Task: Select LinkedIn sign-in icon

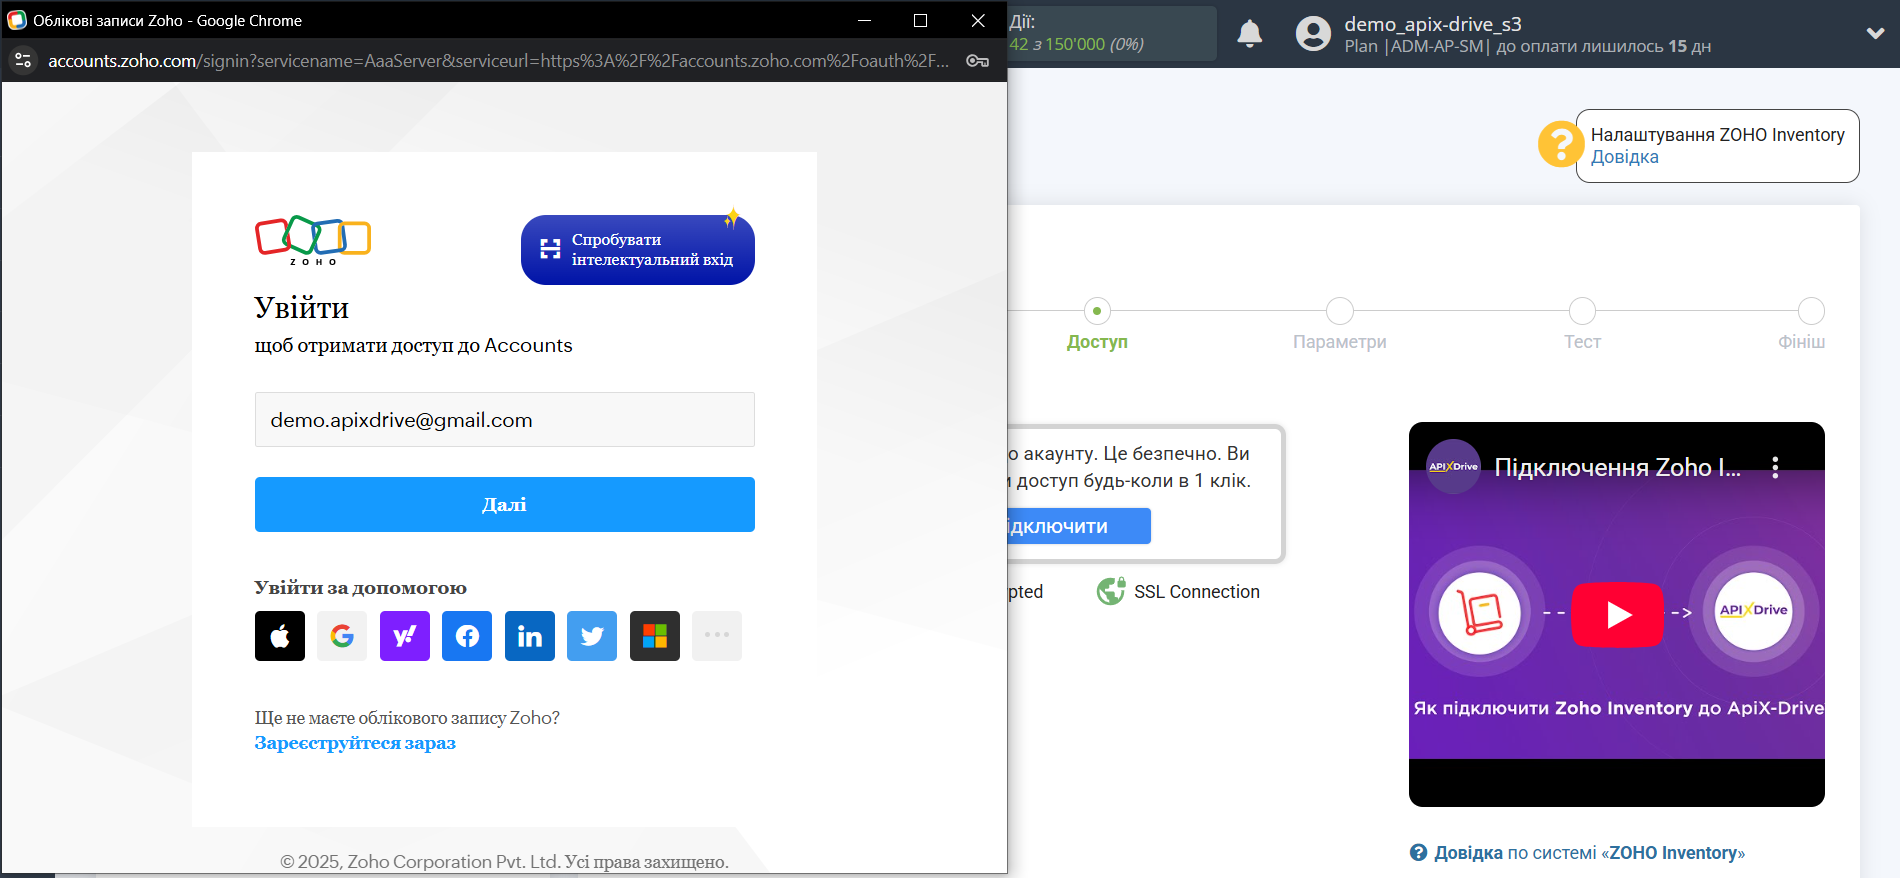Action: (x=530, y=636)
